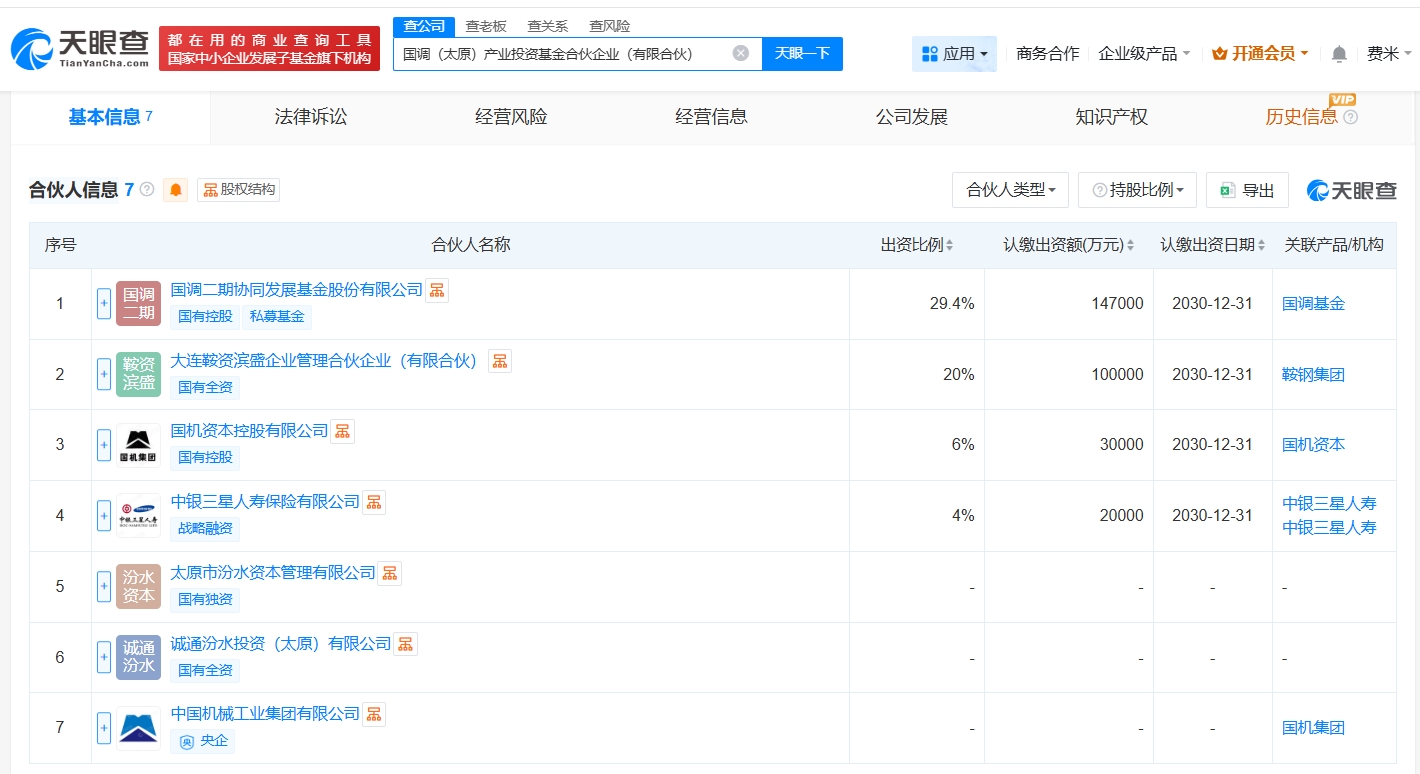Screen dimensions: 1420x774
Task: Click the help question mark beside 合伙人信息
Action: 147,189
